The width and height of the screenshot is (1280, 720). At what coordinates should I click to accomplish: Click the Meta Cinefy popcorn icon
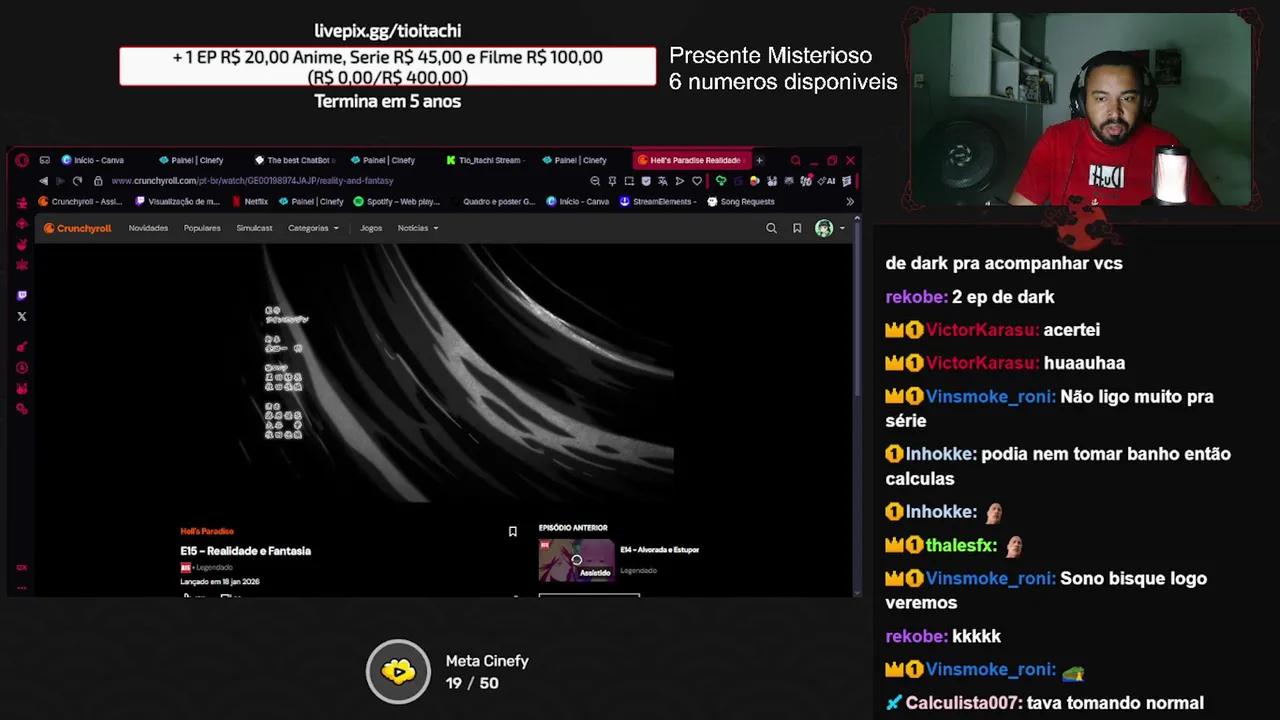[x=398, y=671]
